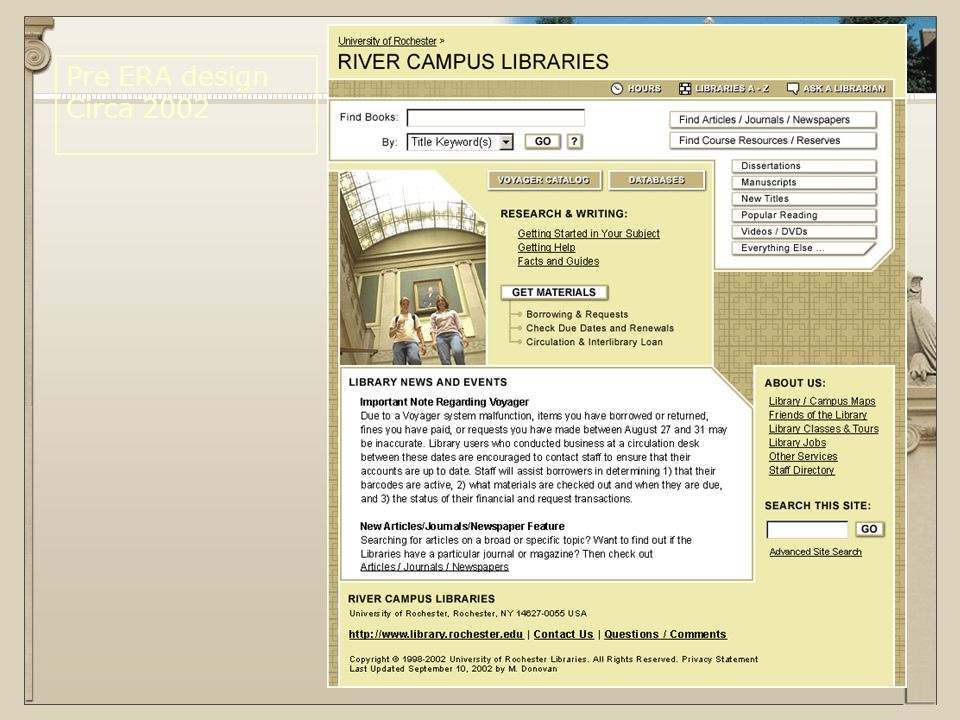Follow the Getting Help link
This screenshot has height=720, width=960.
coord(546,247)
